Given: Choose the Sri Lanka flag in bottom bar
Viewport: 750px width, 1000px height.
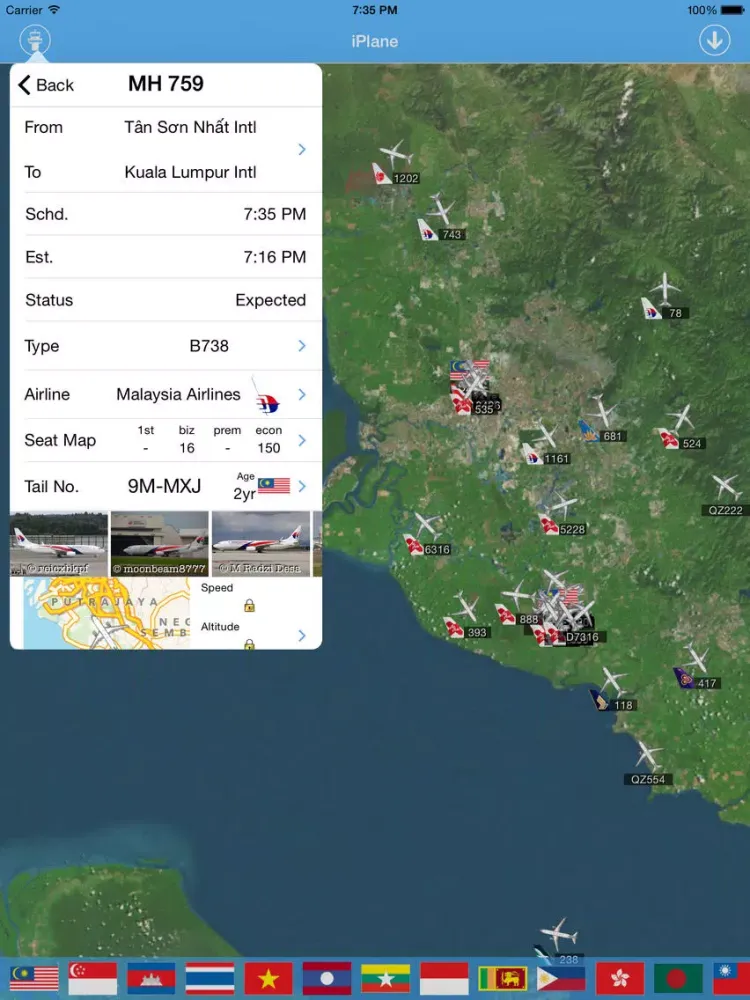Looking at the screenshot, I should click(x=503, y=978).
